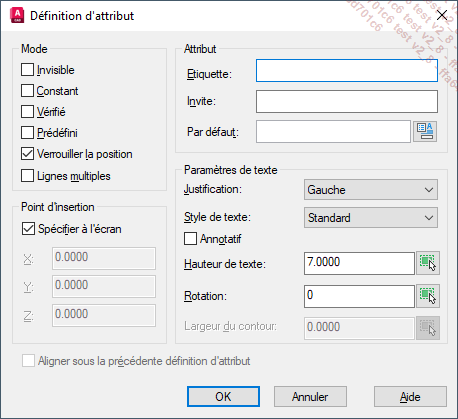Click the Annuler button
The image size is (458, 419).
310,397
